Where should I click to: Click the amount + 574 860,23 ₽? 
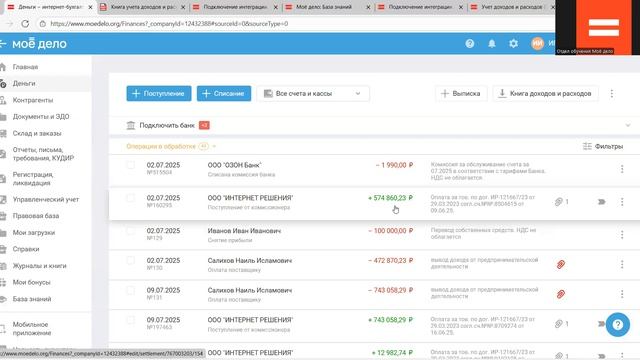click(390, 198)
